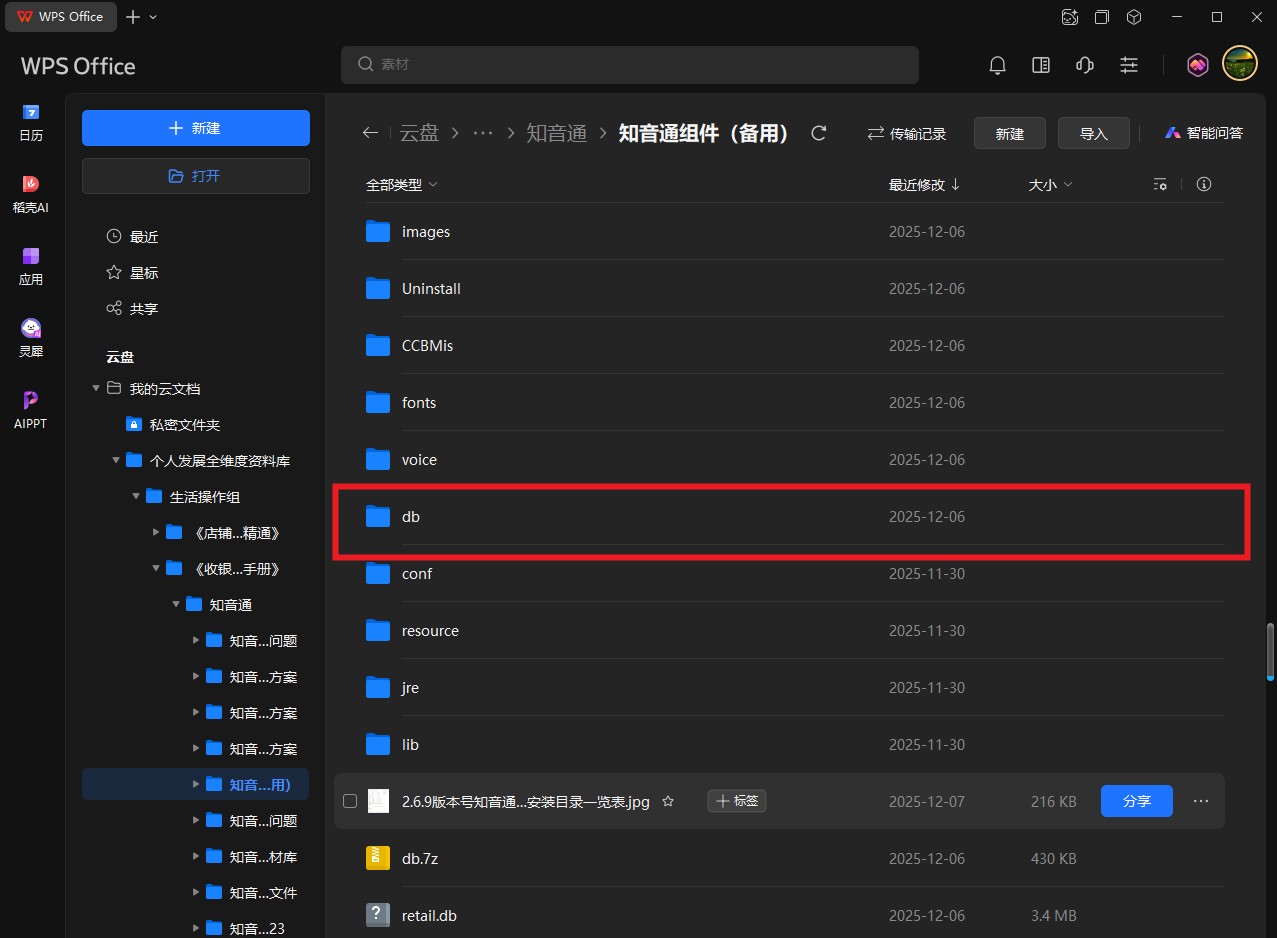Viewport: 1277px width, 938px height.
Task: Expand the 《店铺...精通》 folder arrow
Action: pos(156,532)
